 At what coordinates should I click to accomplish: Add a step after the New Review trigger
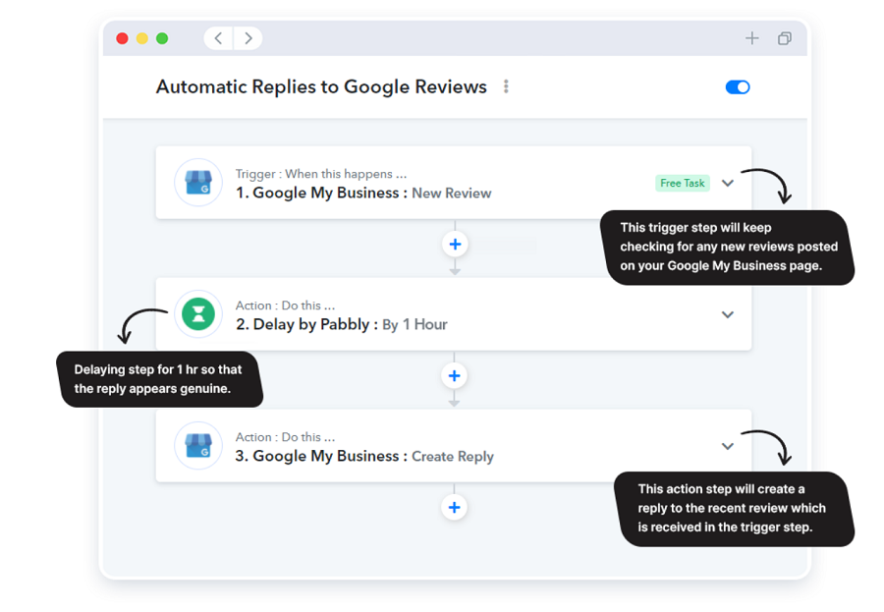[x=455, y=244]
